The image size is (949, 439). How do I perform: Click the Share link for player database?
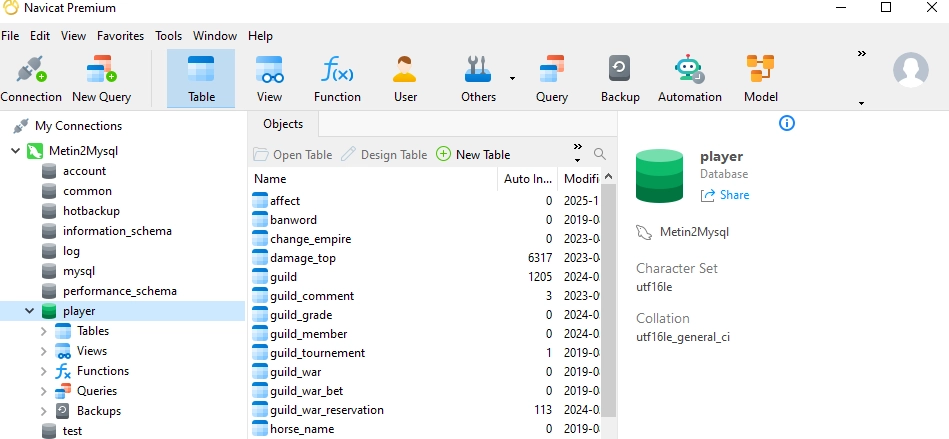point(725,195)
